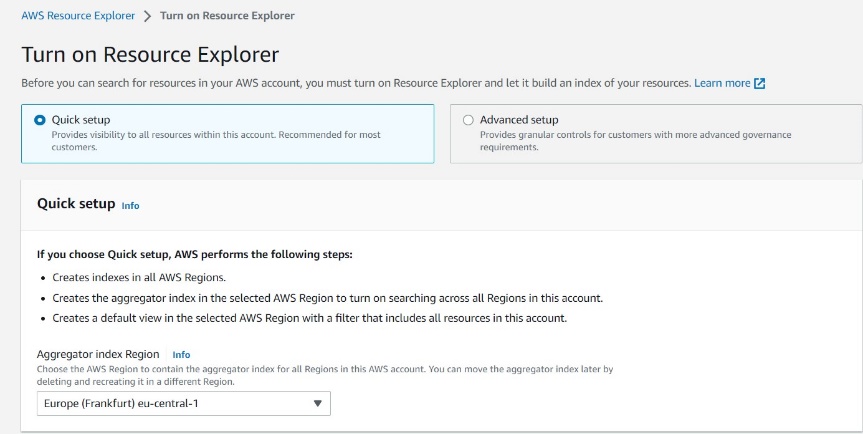The width and height of the screenshot is (863, 434).
Task: Click the Advanced setup card description text
Action: coord(635,141)
